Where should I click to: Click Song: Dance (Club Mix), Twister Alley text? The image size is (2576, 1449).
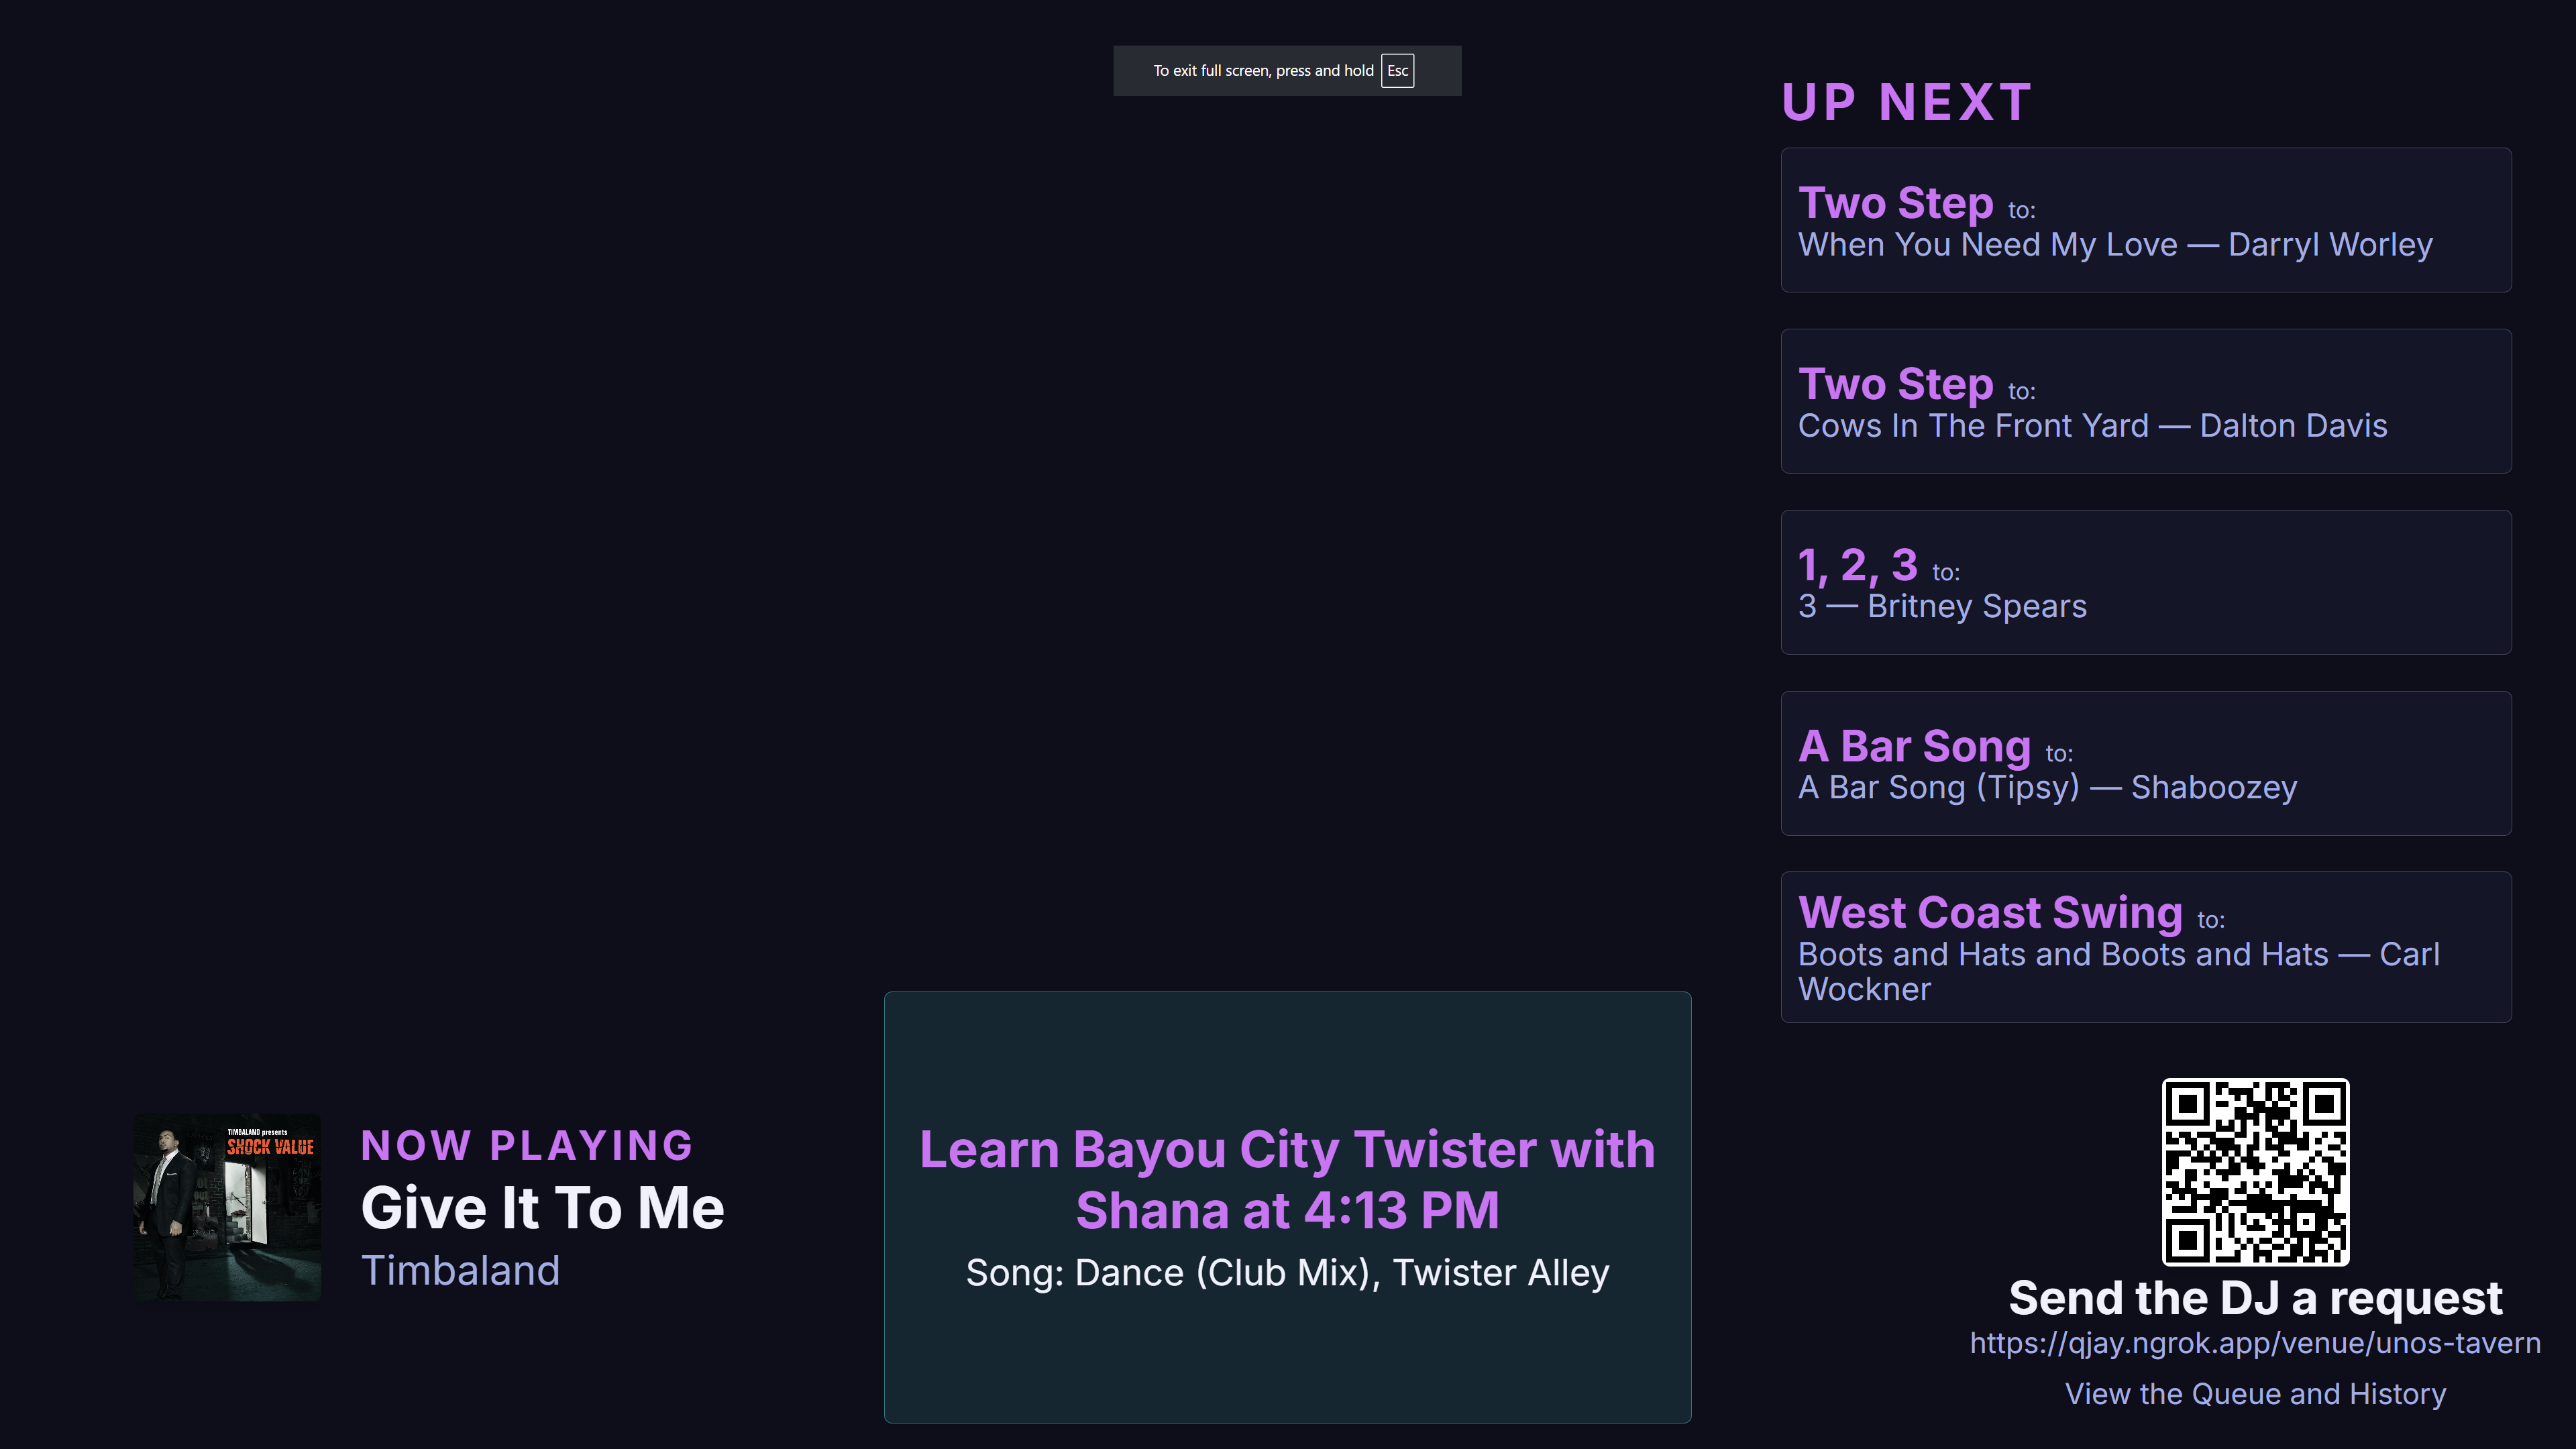point(1287,1273)
